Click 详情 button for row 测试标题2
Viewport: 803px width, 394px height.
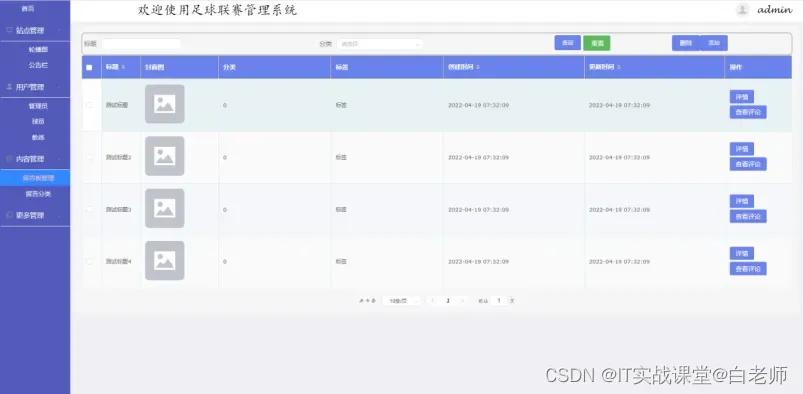[x=742, y=149]
